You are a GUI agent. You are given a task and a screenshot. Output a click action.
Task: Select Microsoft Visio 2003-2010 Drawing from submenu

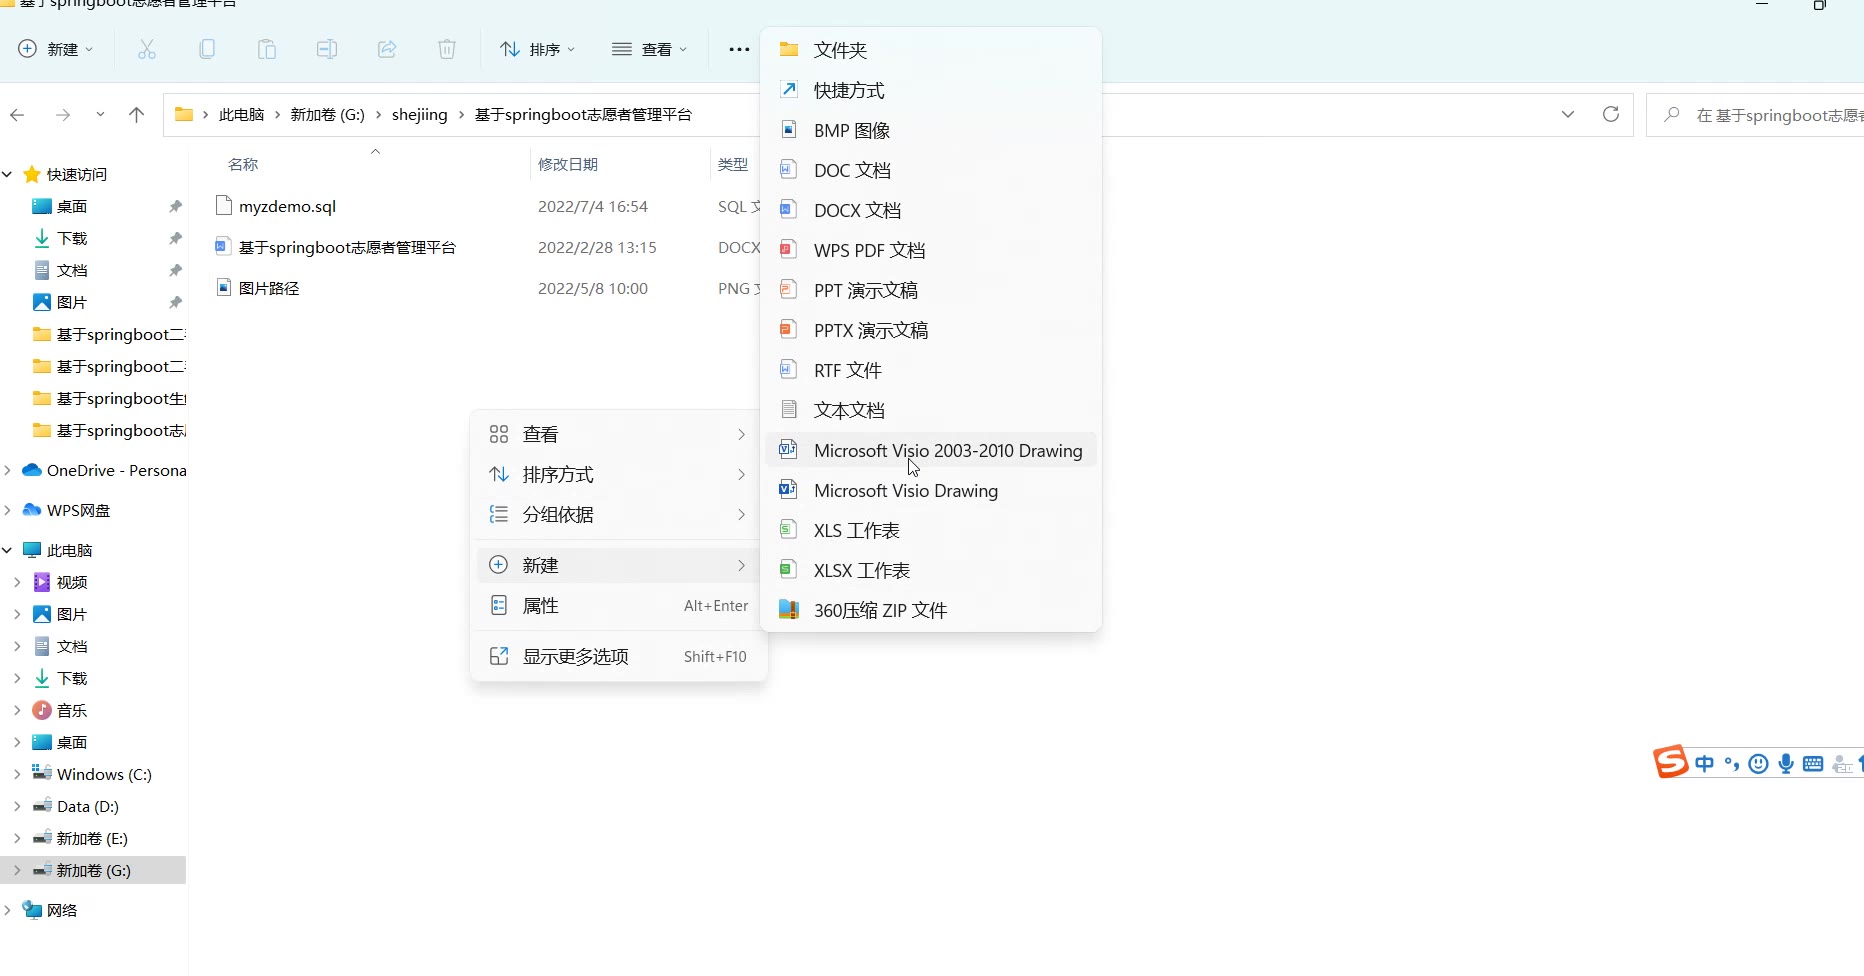click(x=947, y=451)
